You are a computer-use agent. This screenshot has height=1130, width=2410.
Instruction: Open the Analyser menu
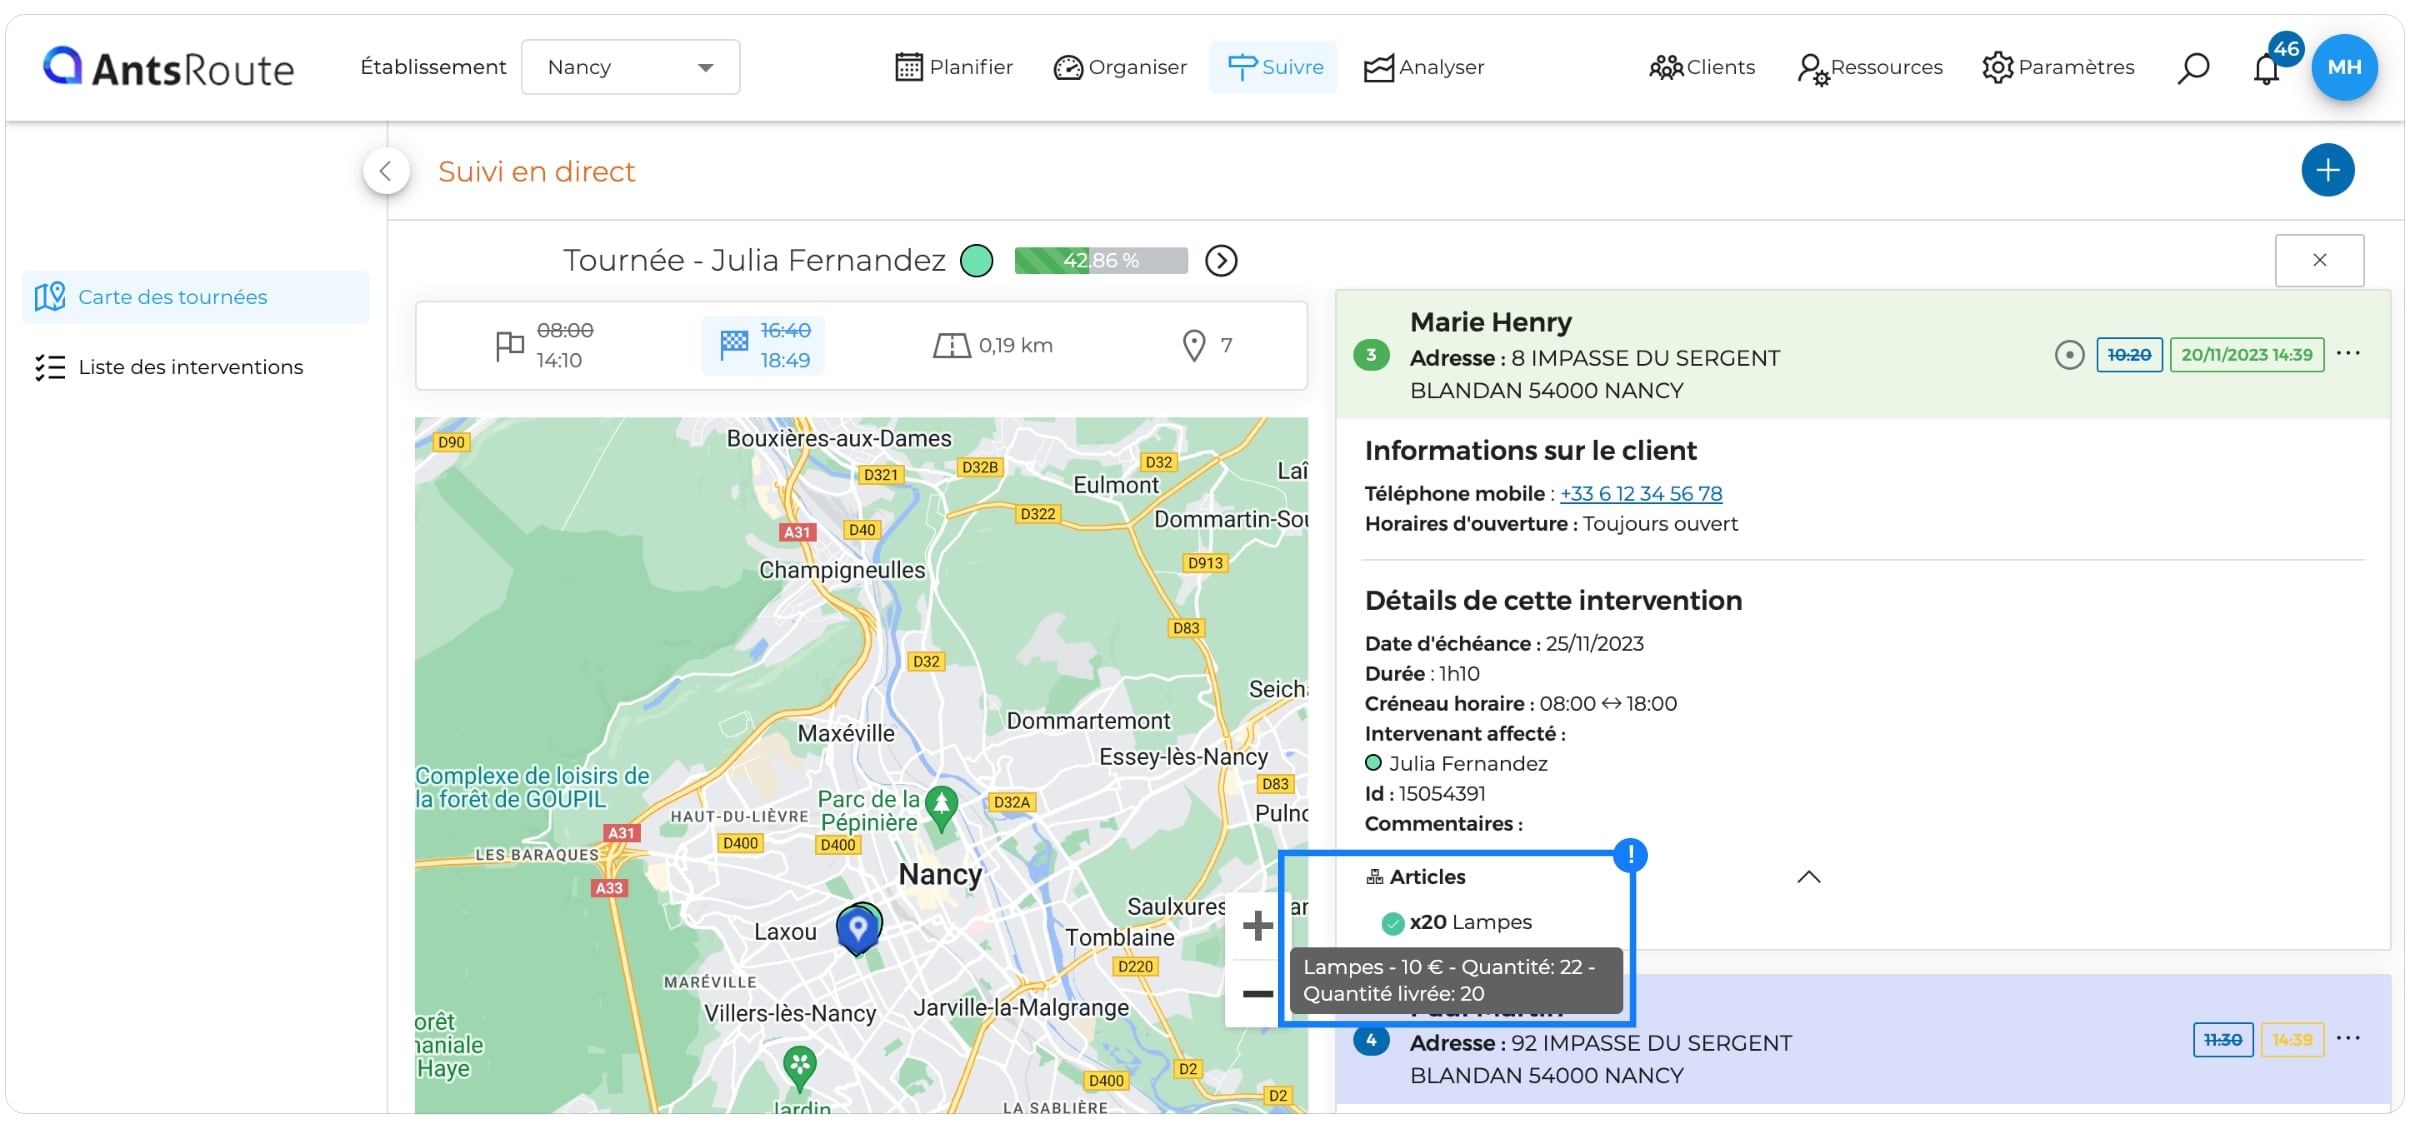click(x=1424, y=67)
